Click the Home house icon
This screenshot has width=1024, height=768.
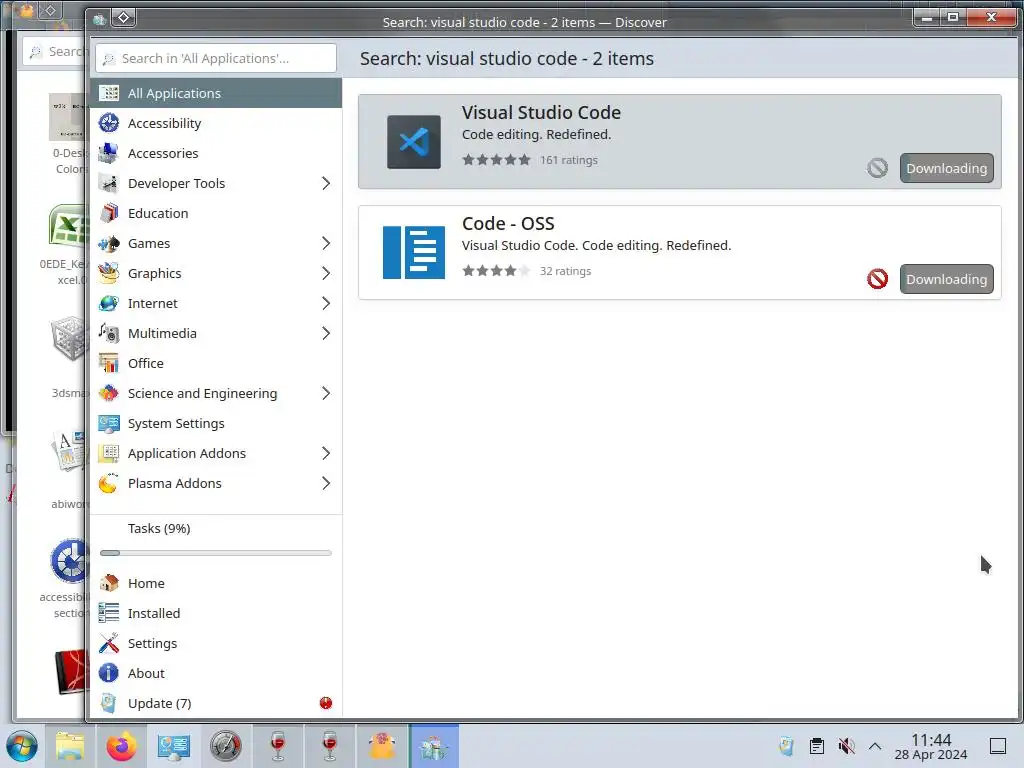pos(108,583)
